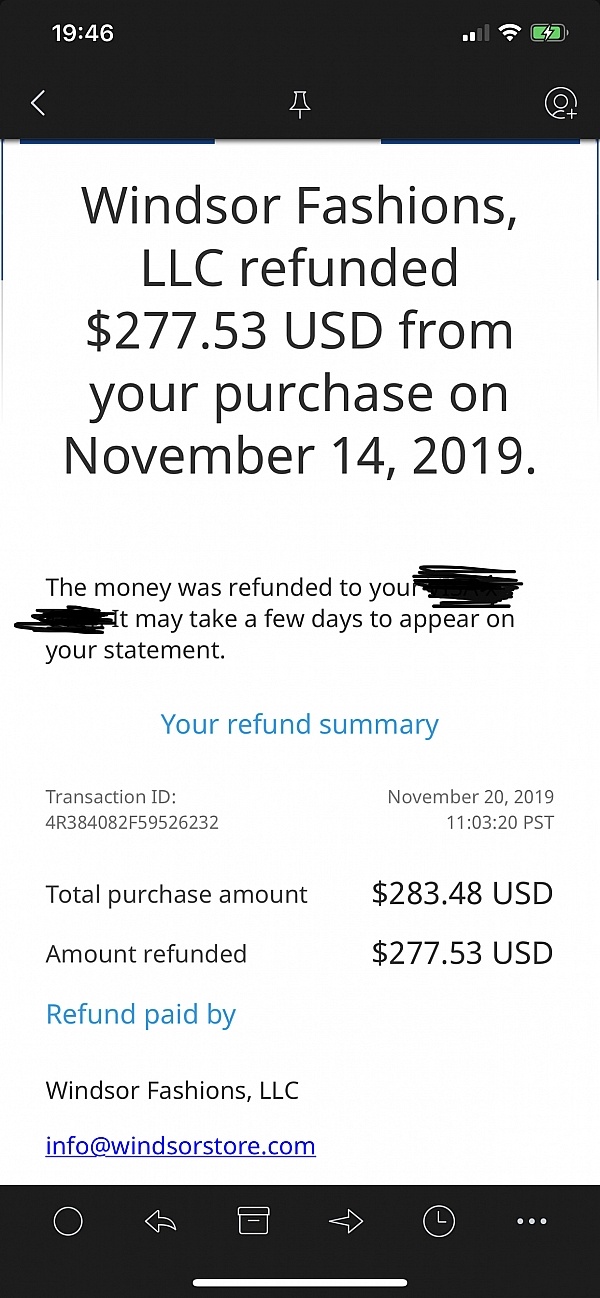
Task: Tap the Amount refunded $277.53 USD value
Action: [x=462, y=953]
